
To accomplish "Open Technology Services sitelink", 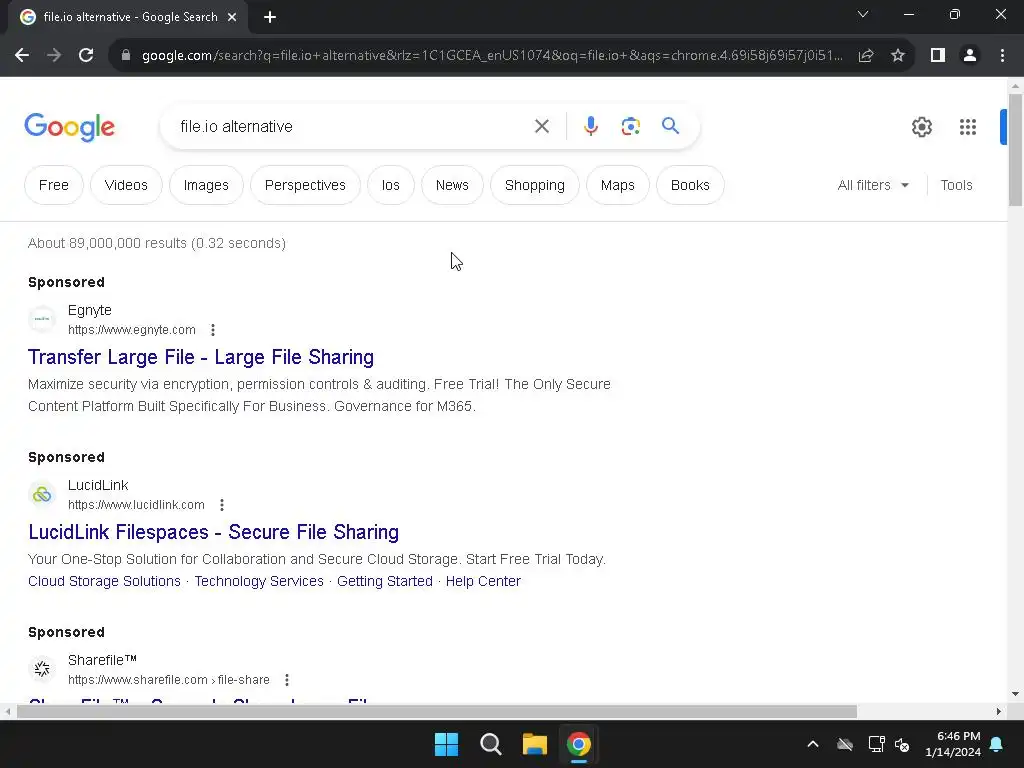I will [x=259, y=581].
